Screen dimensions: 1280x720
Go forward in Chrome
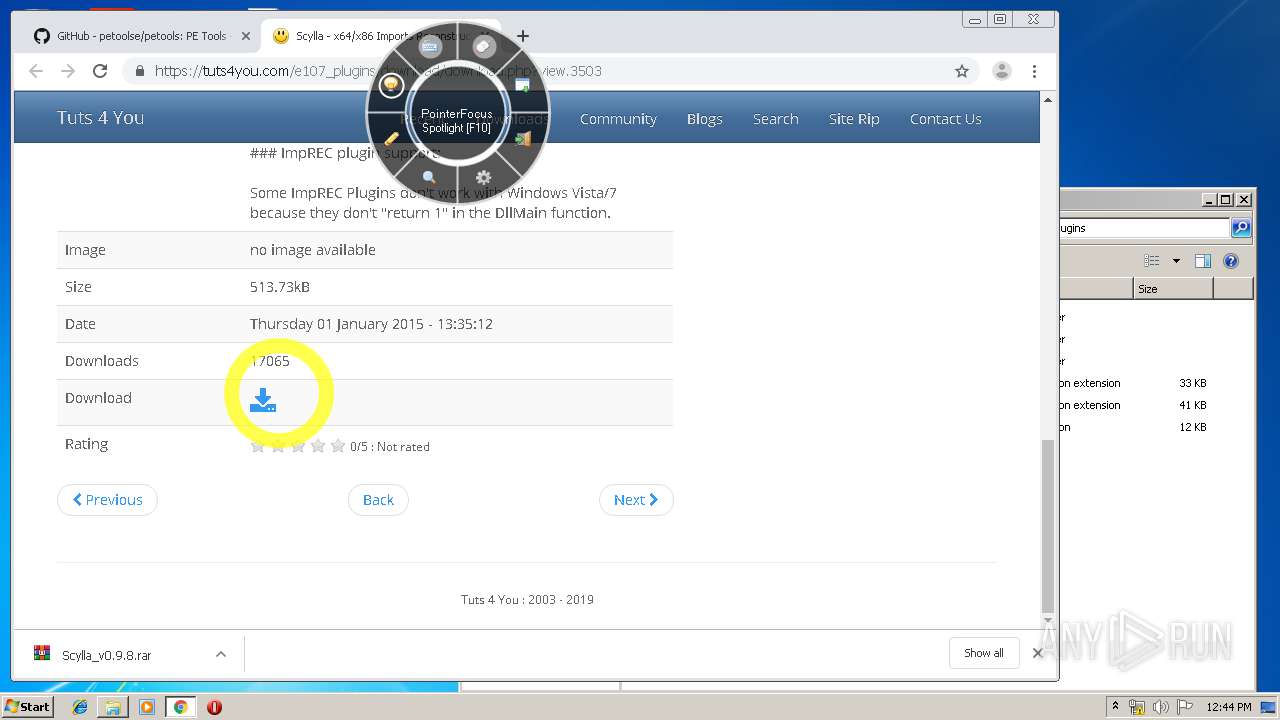[x=68, y=71]
